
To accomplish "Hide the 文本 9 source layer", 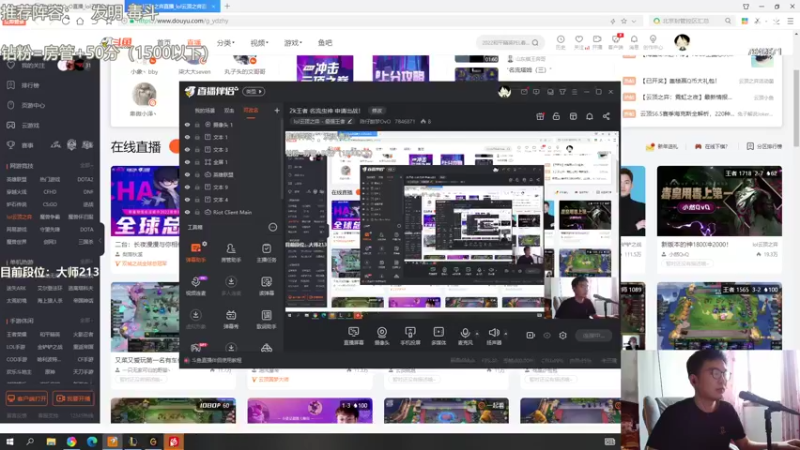I will point(187,187).
